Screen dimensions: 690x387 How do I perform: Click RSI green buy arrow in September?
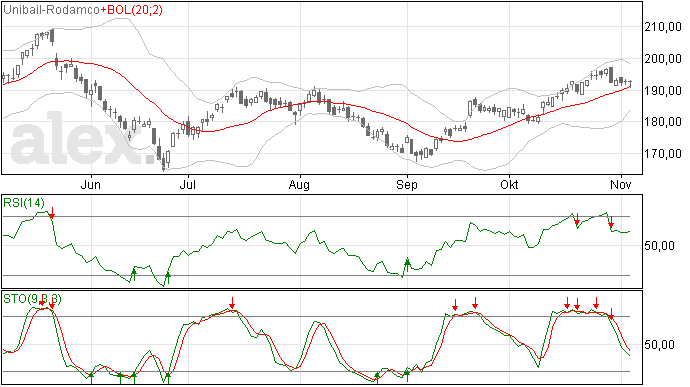407,265
